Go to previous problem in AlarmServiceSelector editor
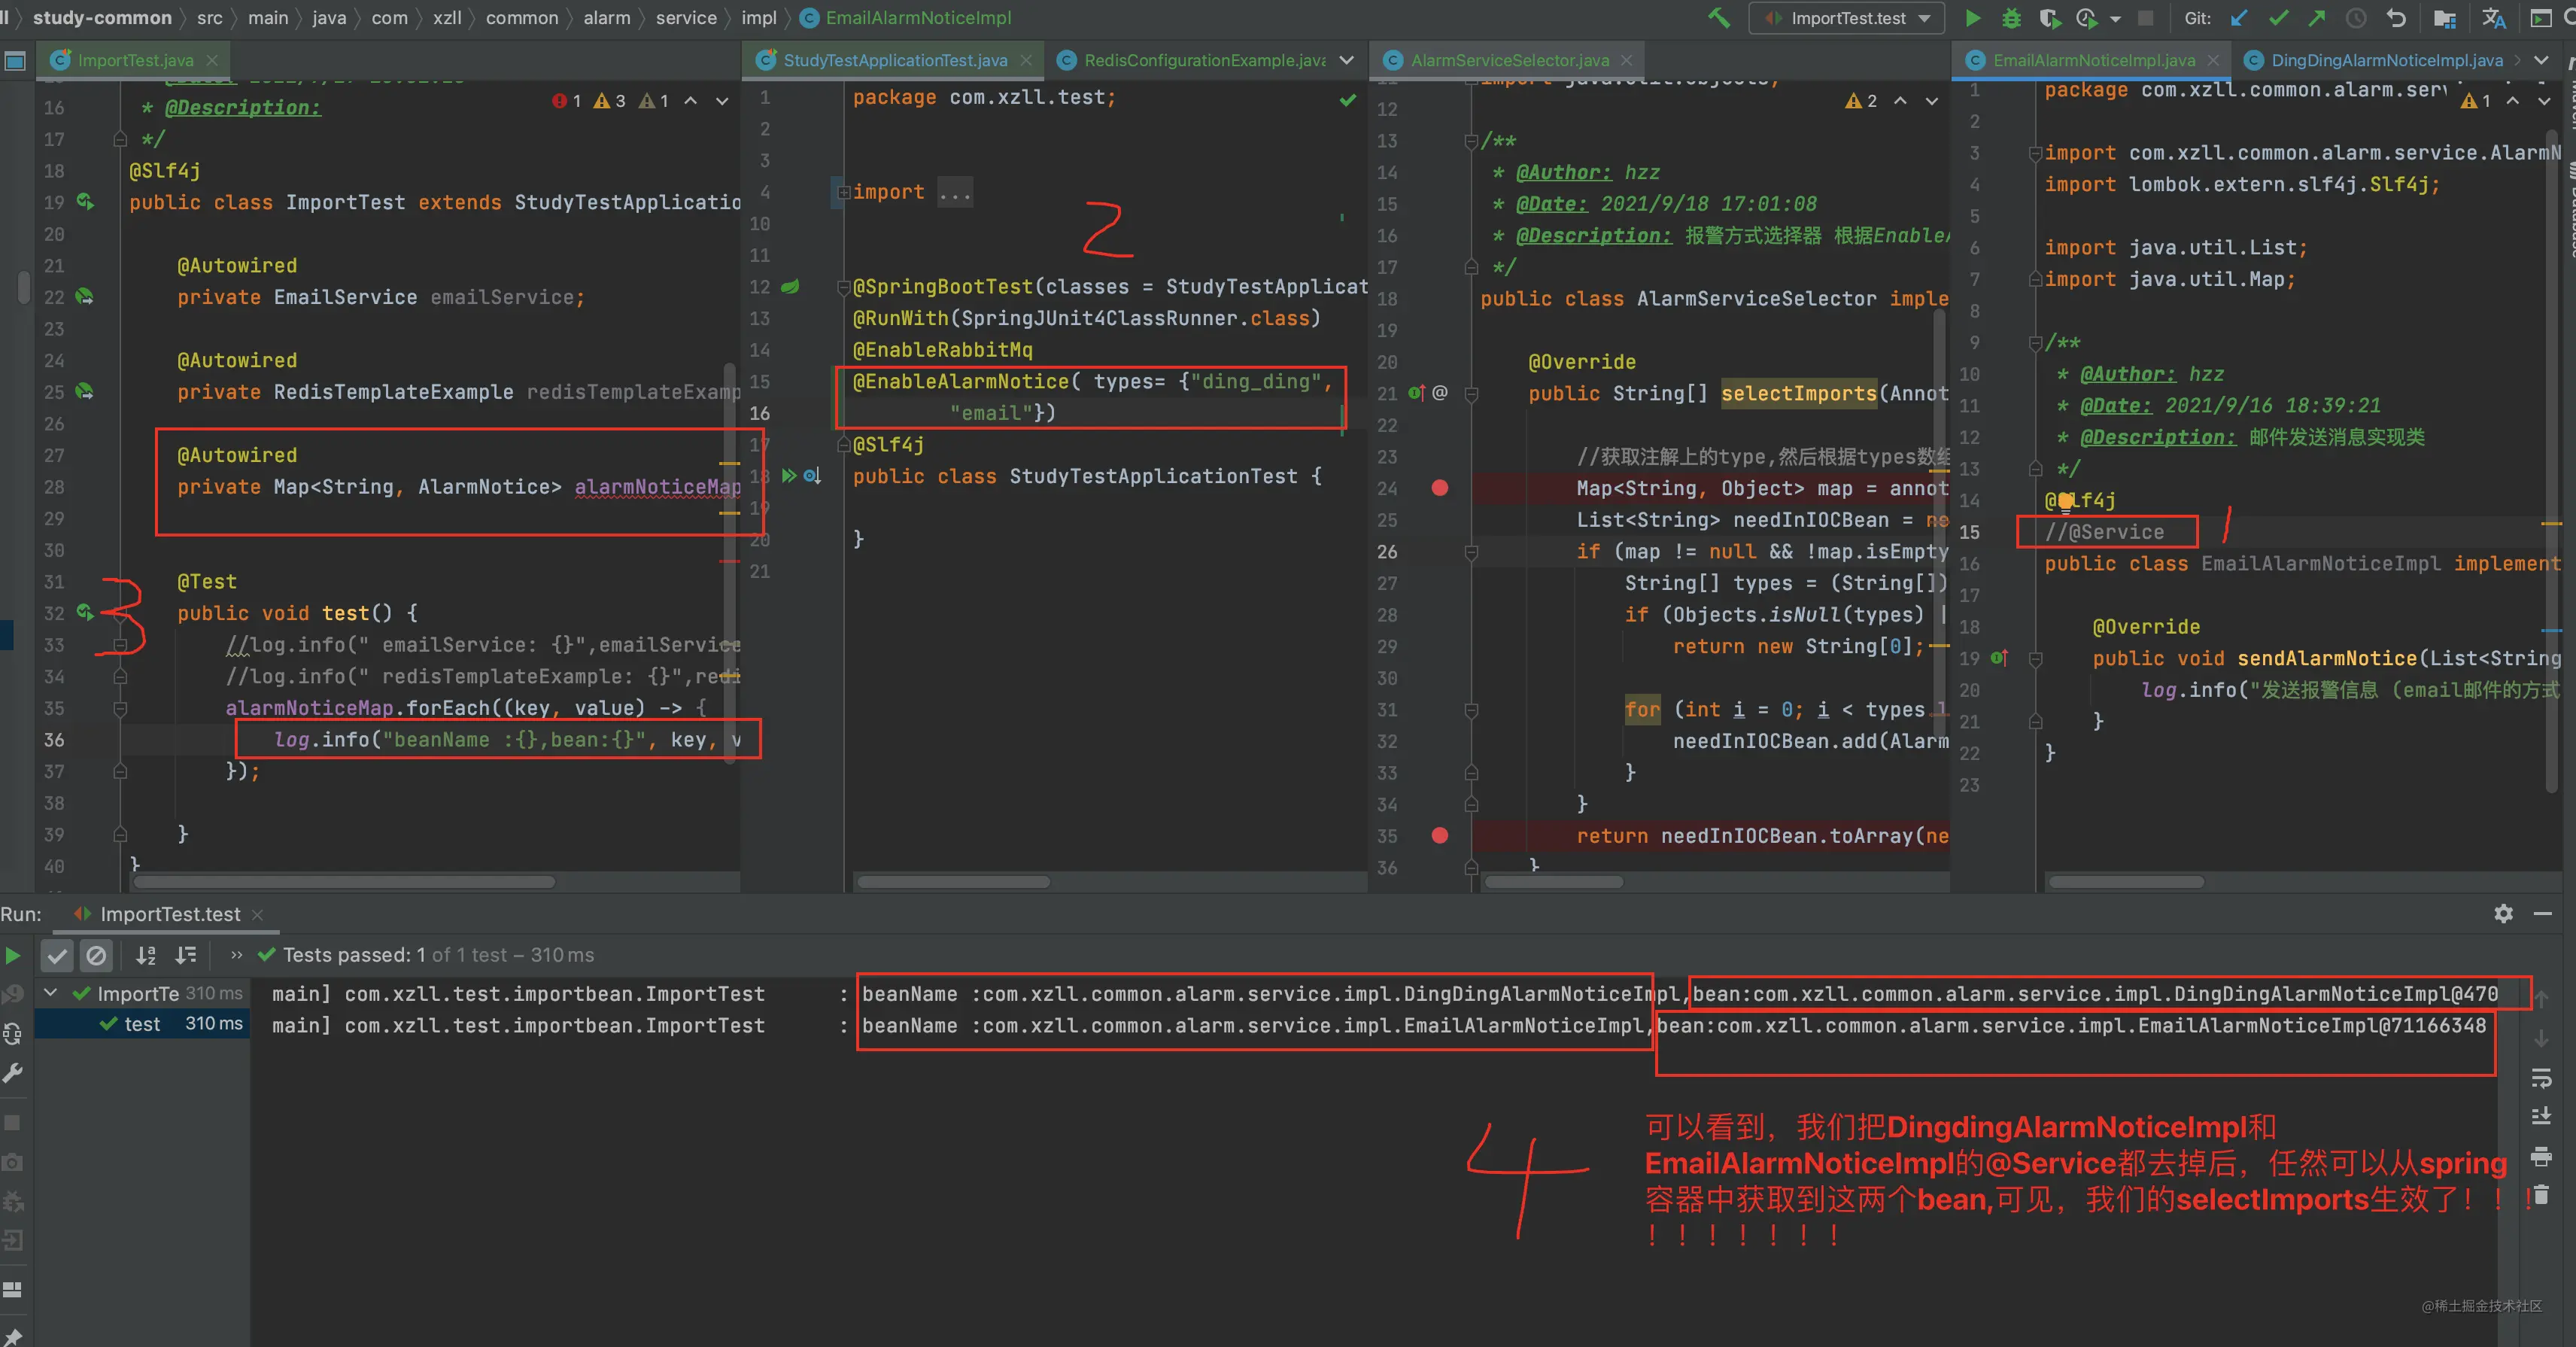 (1900, 101)
